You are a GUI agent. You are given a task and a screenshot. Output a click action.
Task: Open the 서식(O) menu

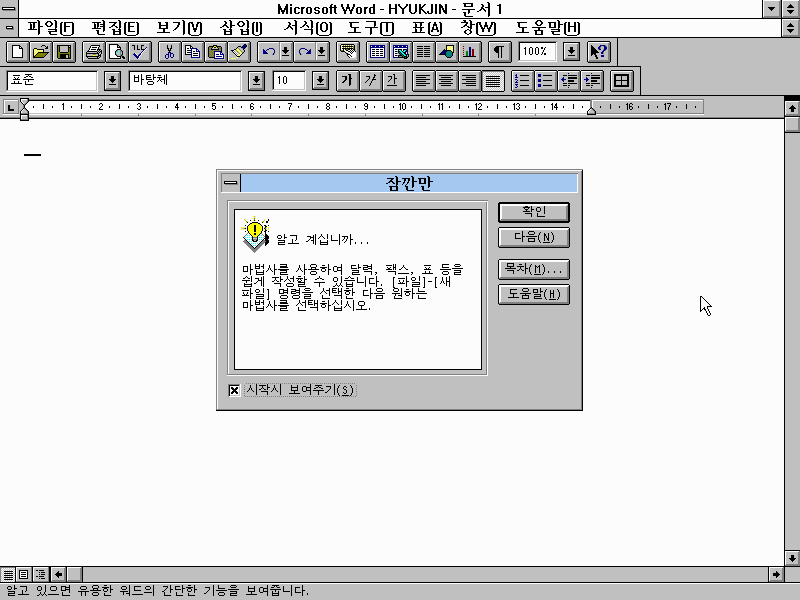pyautogui.click(x=308, y=28)
